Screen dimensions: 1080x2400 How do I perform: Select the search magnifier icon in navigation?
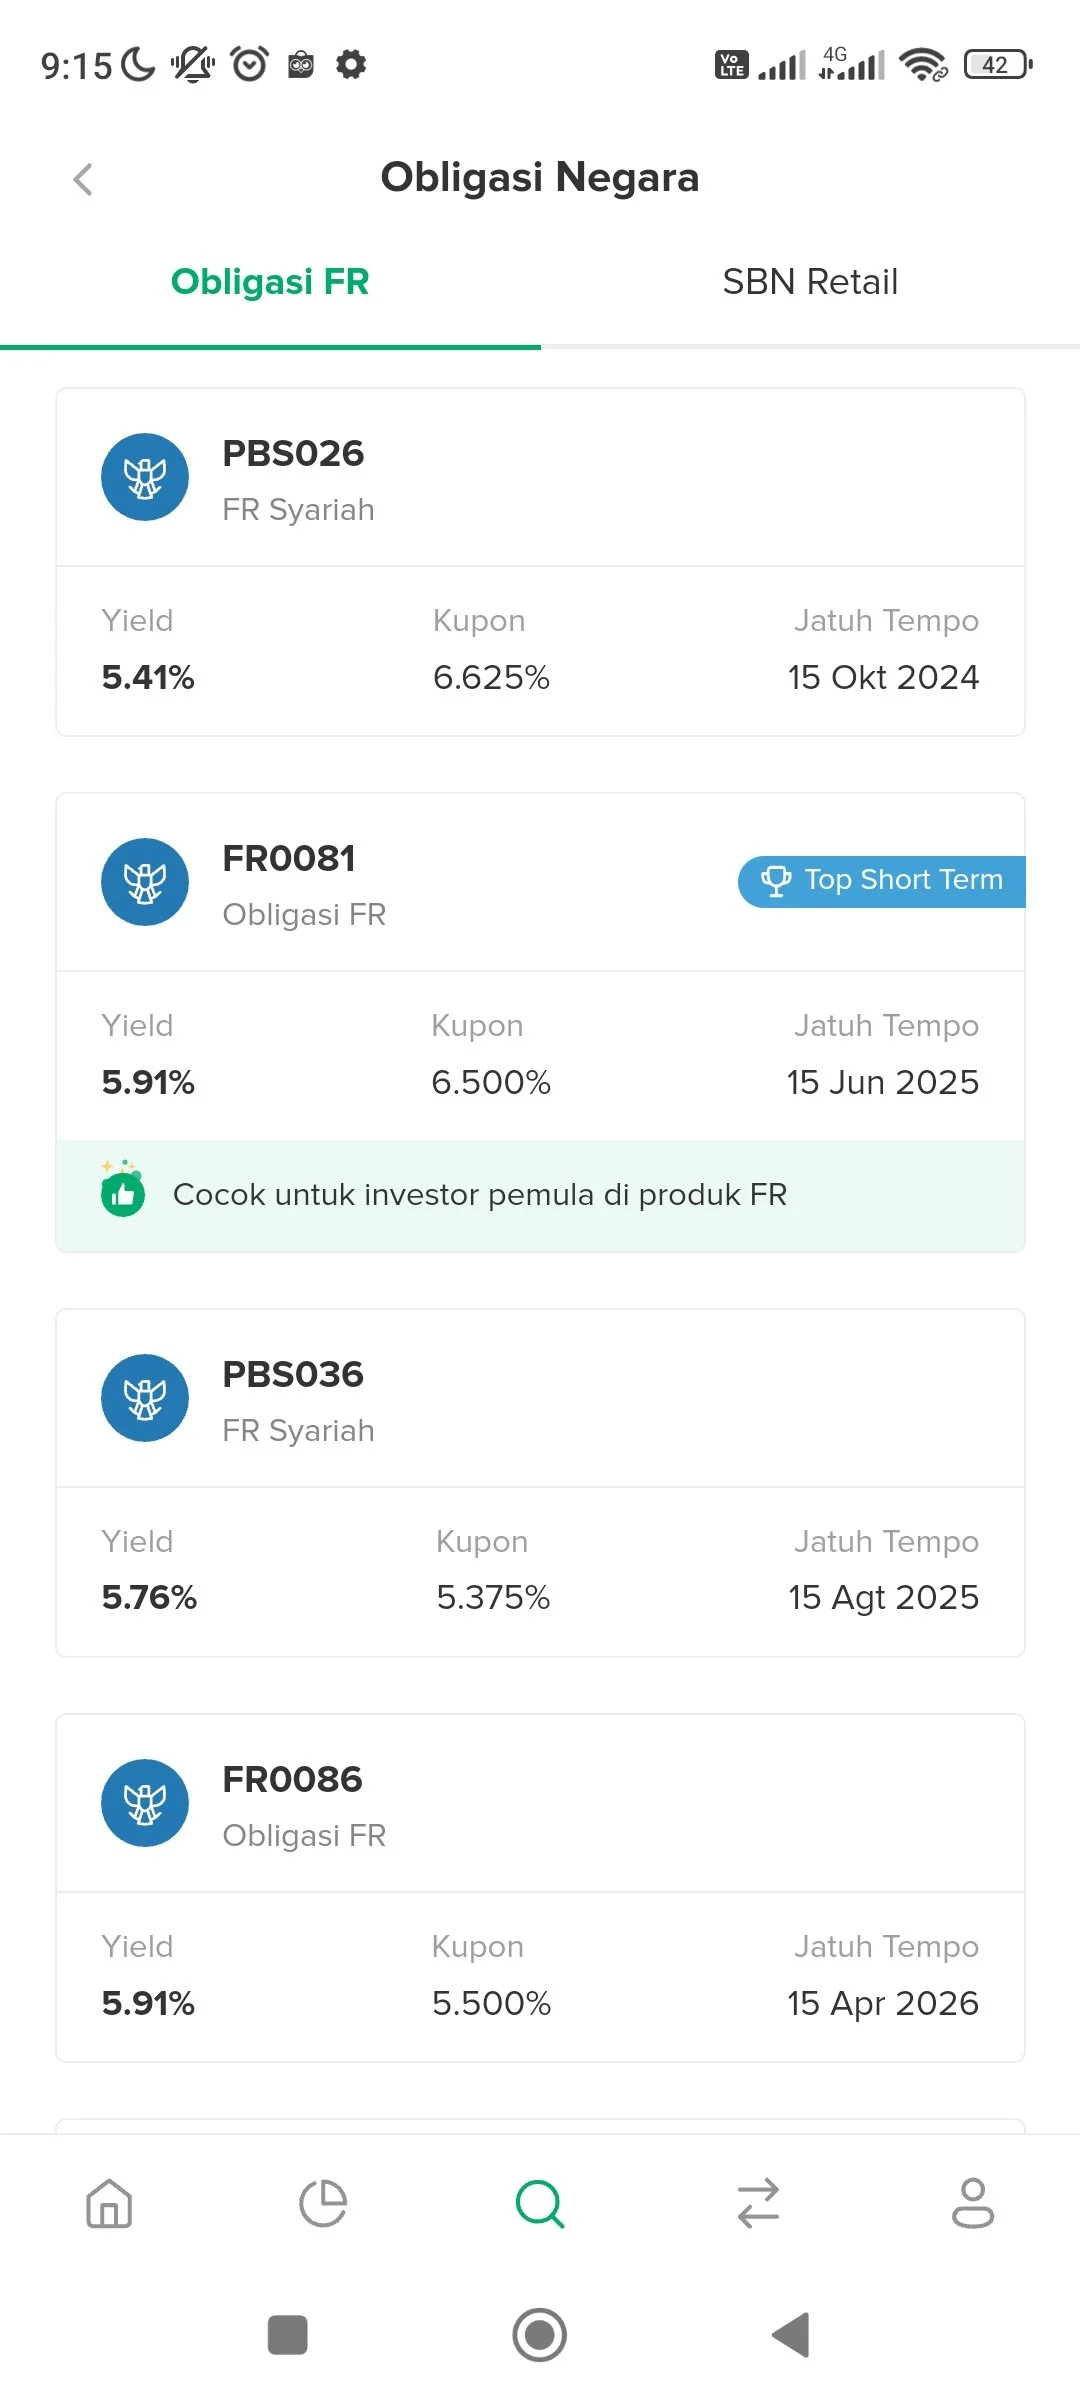coord(540,2204)
